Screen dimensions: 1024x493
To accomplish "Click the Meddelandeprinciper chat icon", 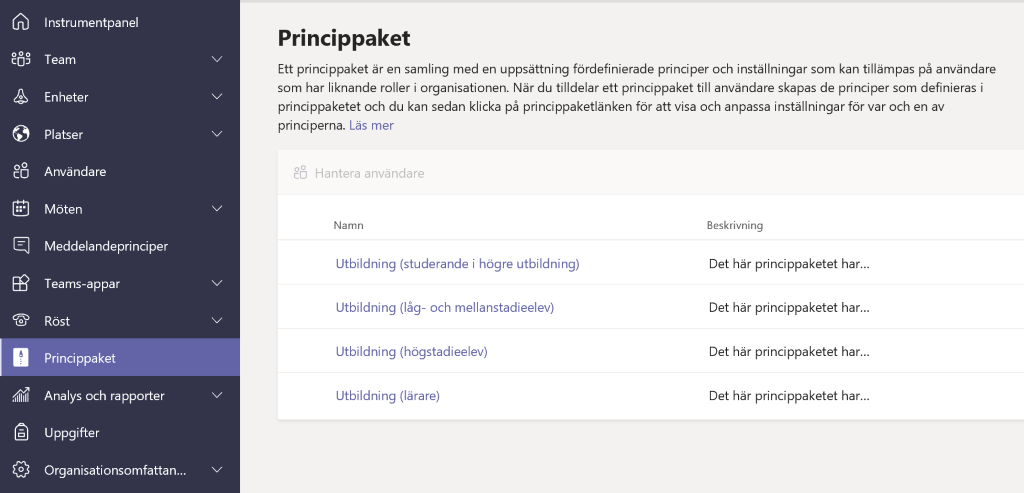I will (x=21, y=246).
